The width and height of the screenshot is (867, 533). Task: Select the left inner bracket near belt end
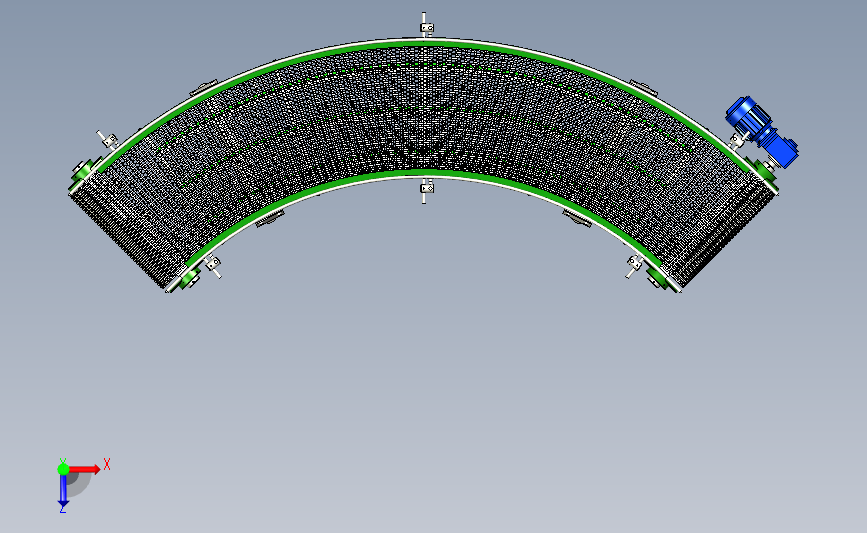pyautogui.click(x=212, y=265)
